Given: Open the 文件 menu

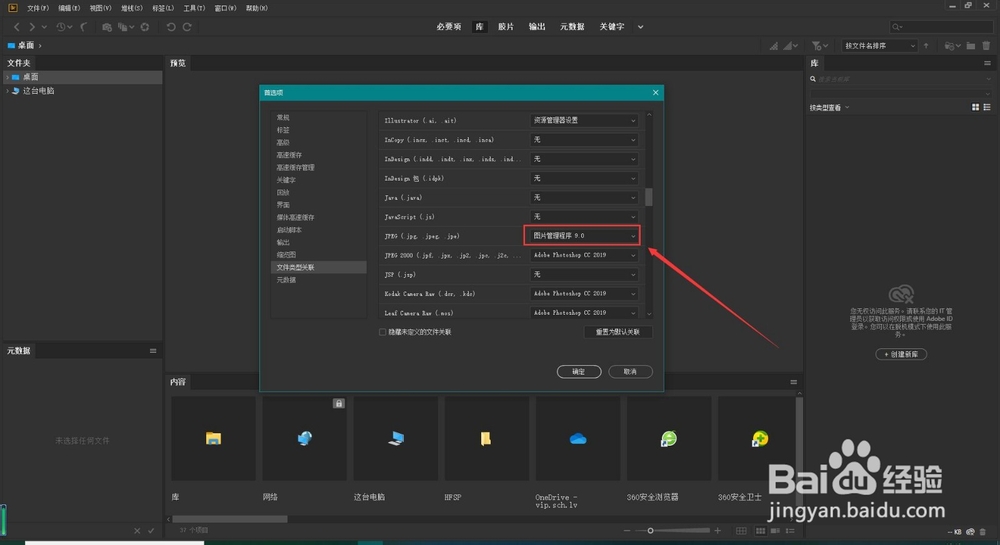Looking at the screenshot, I should (38, 8).
